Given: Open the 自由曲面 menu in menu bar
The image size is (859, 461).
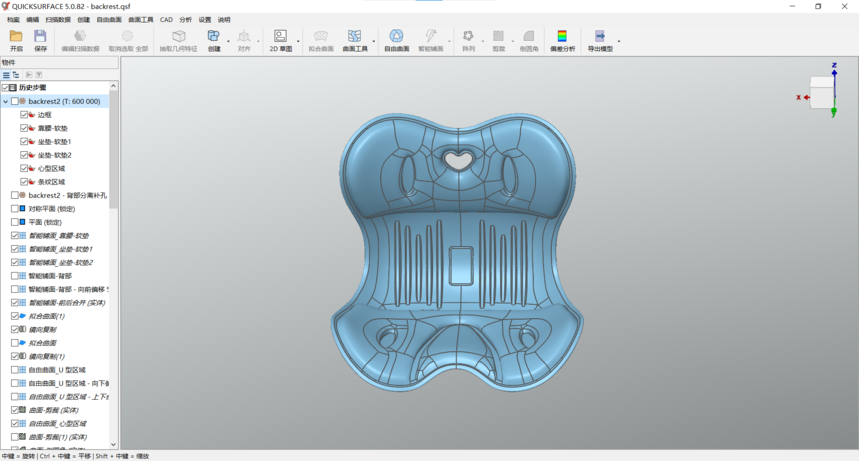Looking at the screenshot, I should [x=109, y=20].
